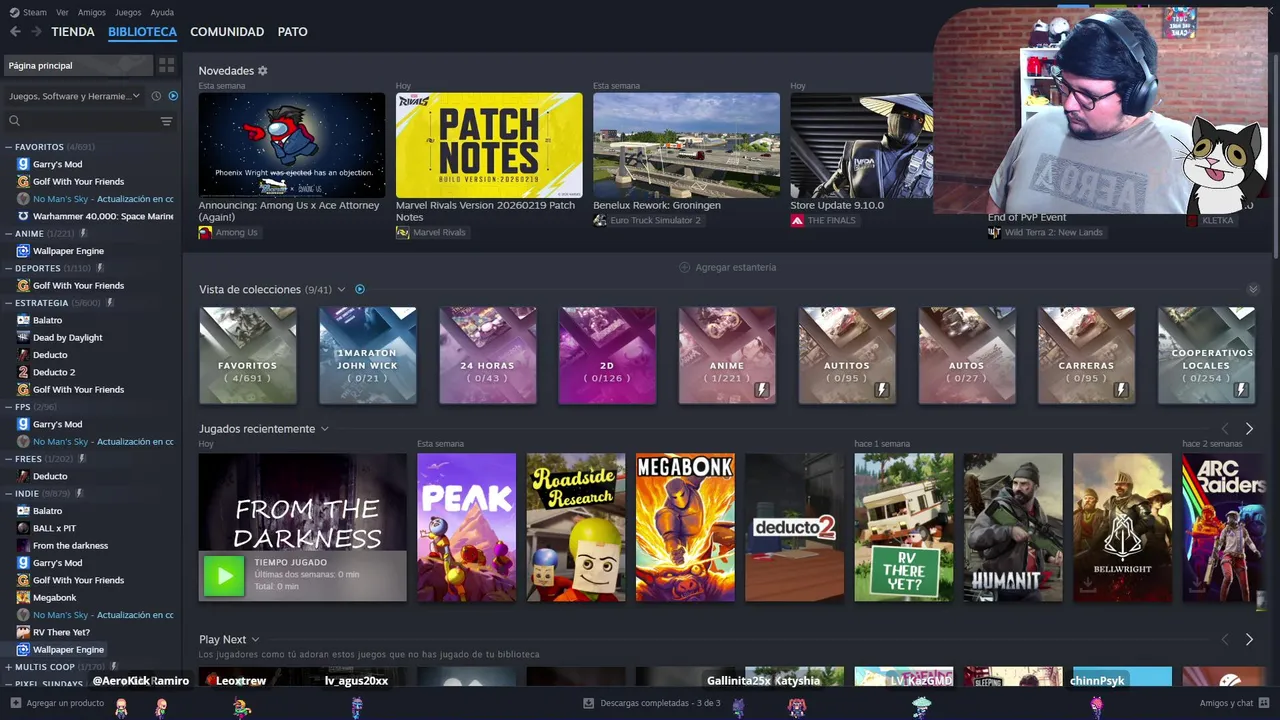Show next recently played games arrow
Image resolution: width=1280 pixels, height=720 pixels.
point(1249,429)
